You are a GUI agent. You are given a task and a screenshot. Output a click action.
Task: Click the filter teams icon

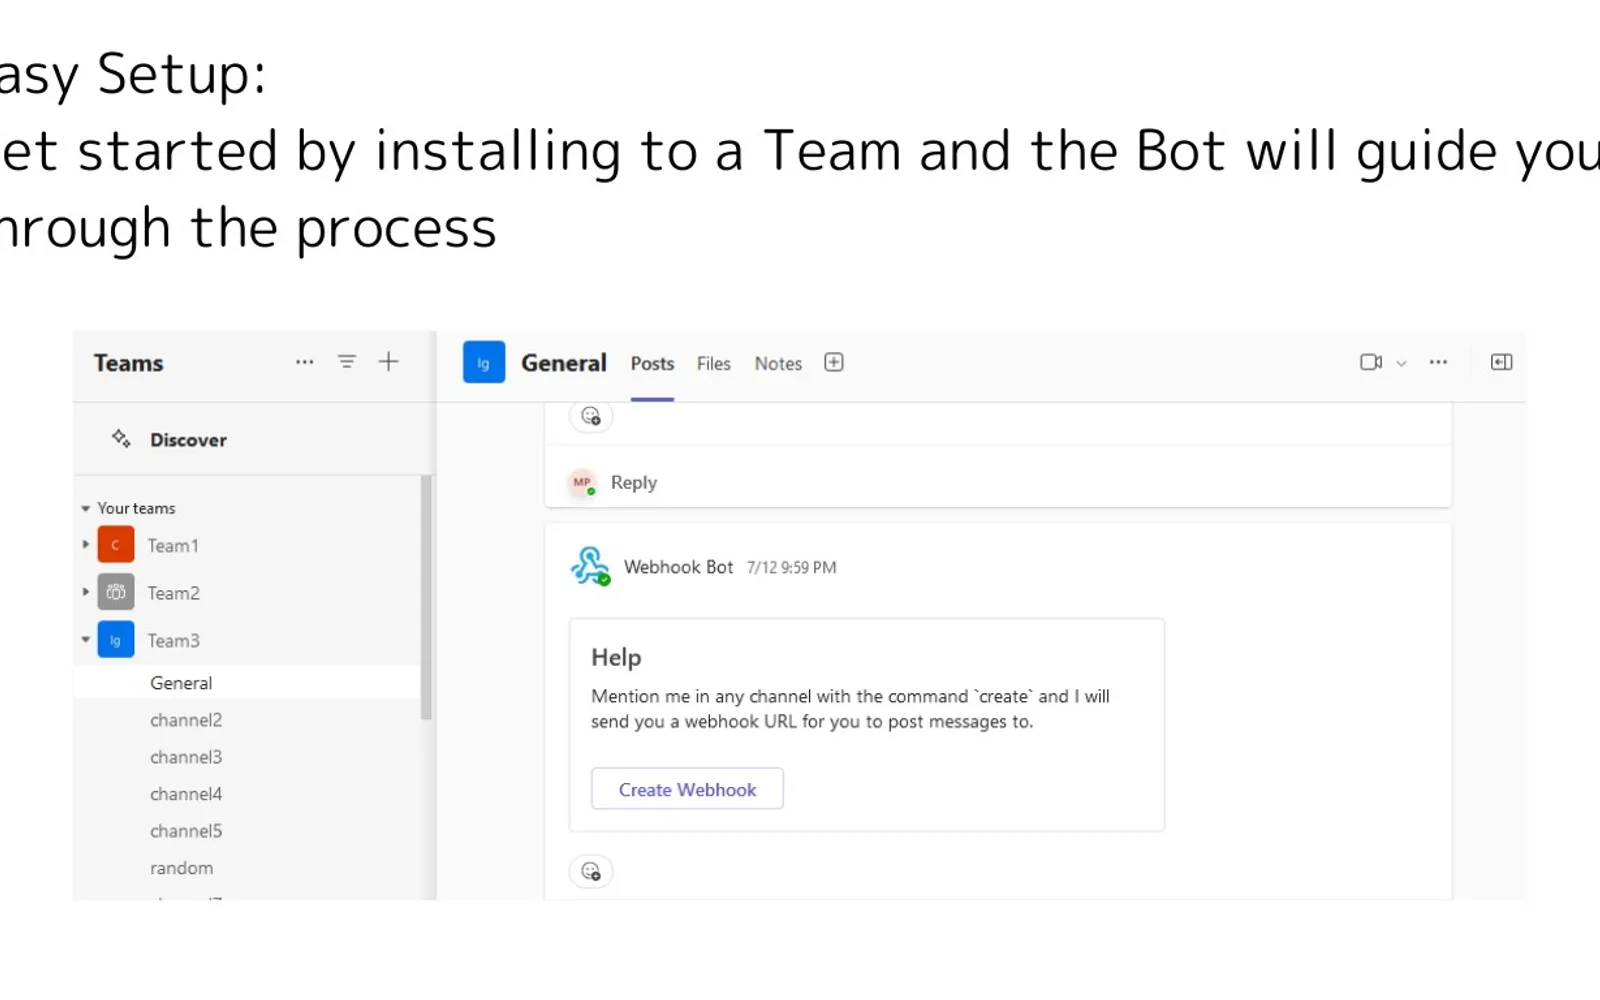click(x=346, y=362)
